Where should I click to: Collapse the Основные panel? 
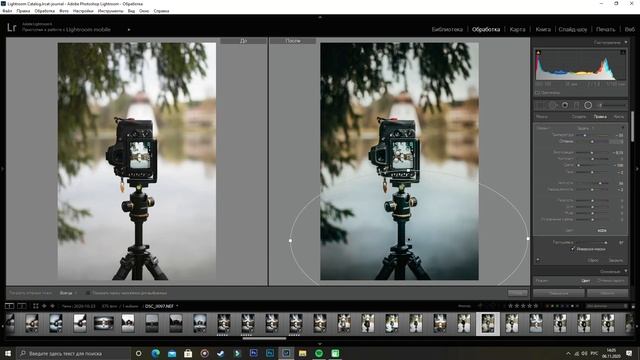626,271
